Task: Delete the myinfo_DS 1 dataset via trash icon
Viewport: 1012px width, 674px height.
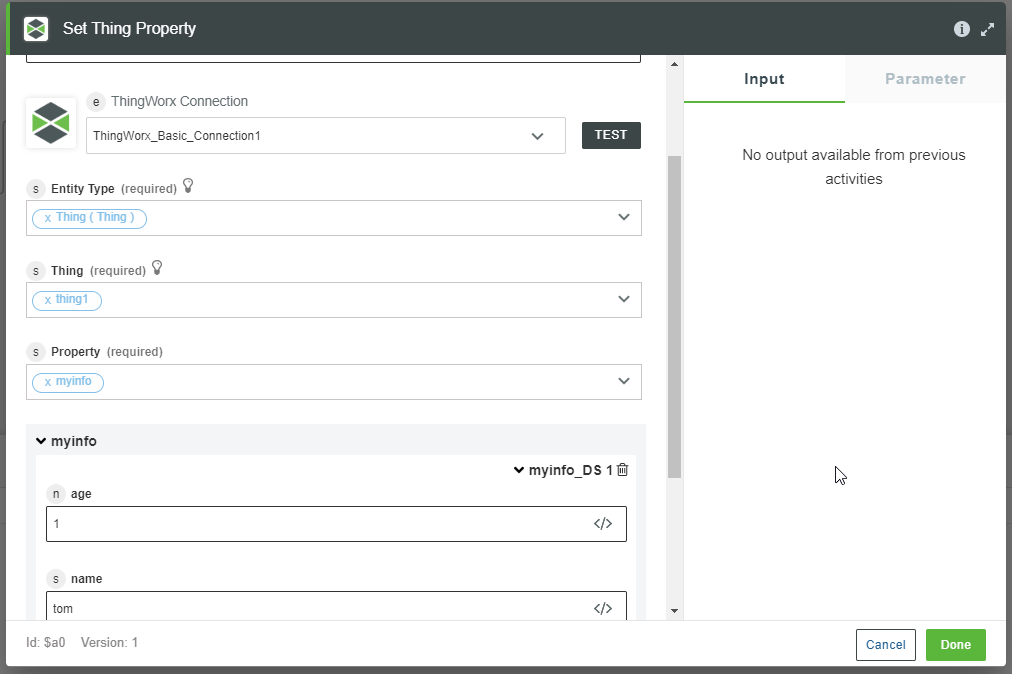Action: pos(622,469)
